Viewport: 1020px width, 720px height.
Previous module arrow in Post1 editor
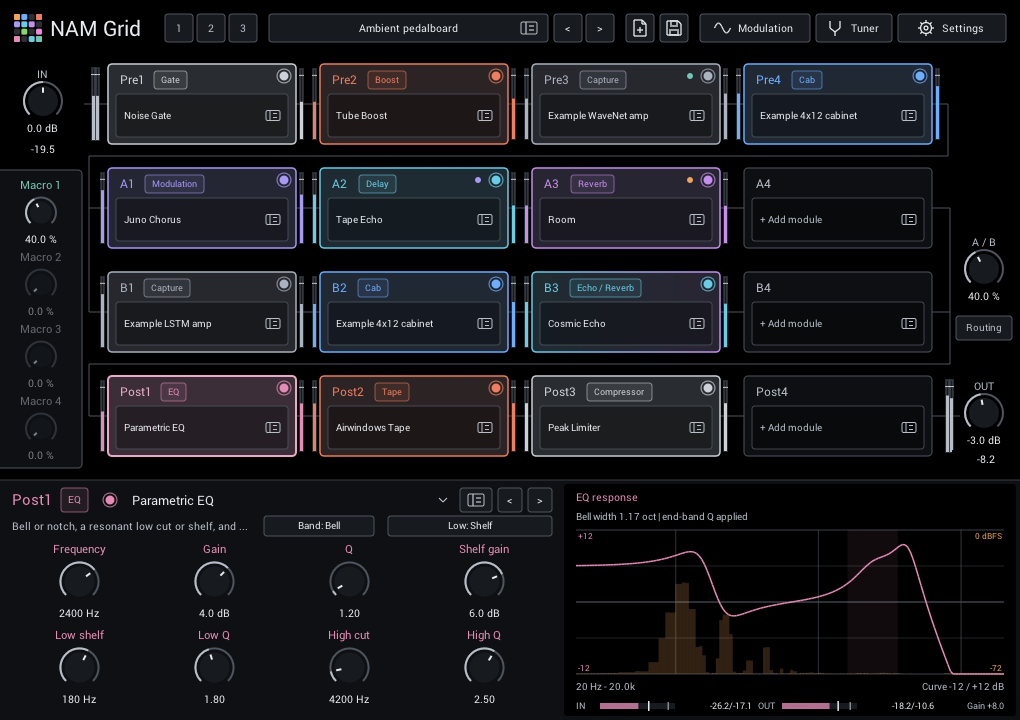(510, 500)
